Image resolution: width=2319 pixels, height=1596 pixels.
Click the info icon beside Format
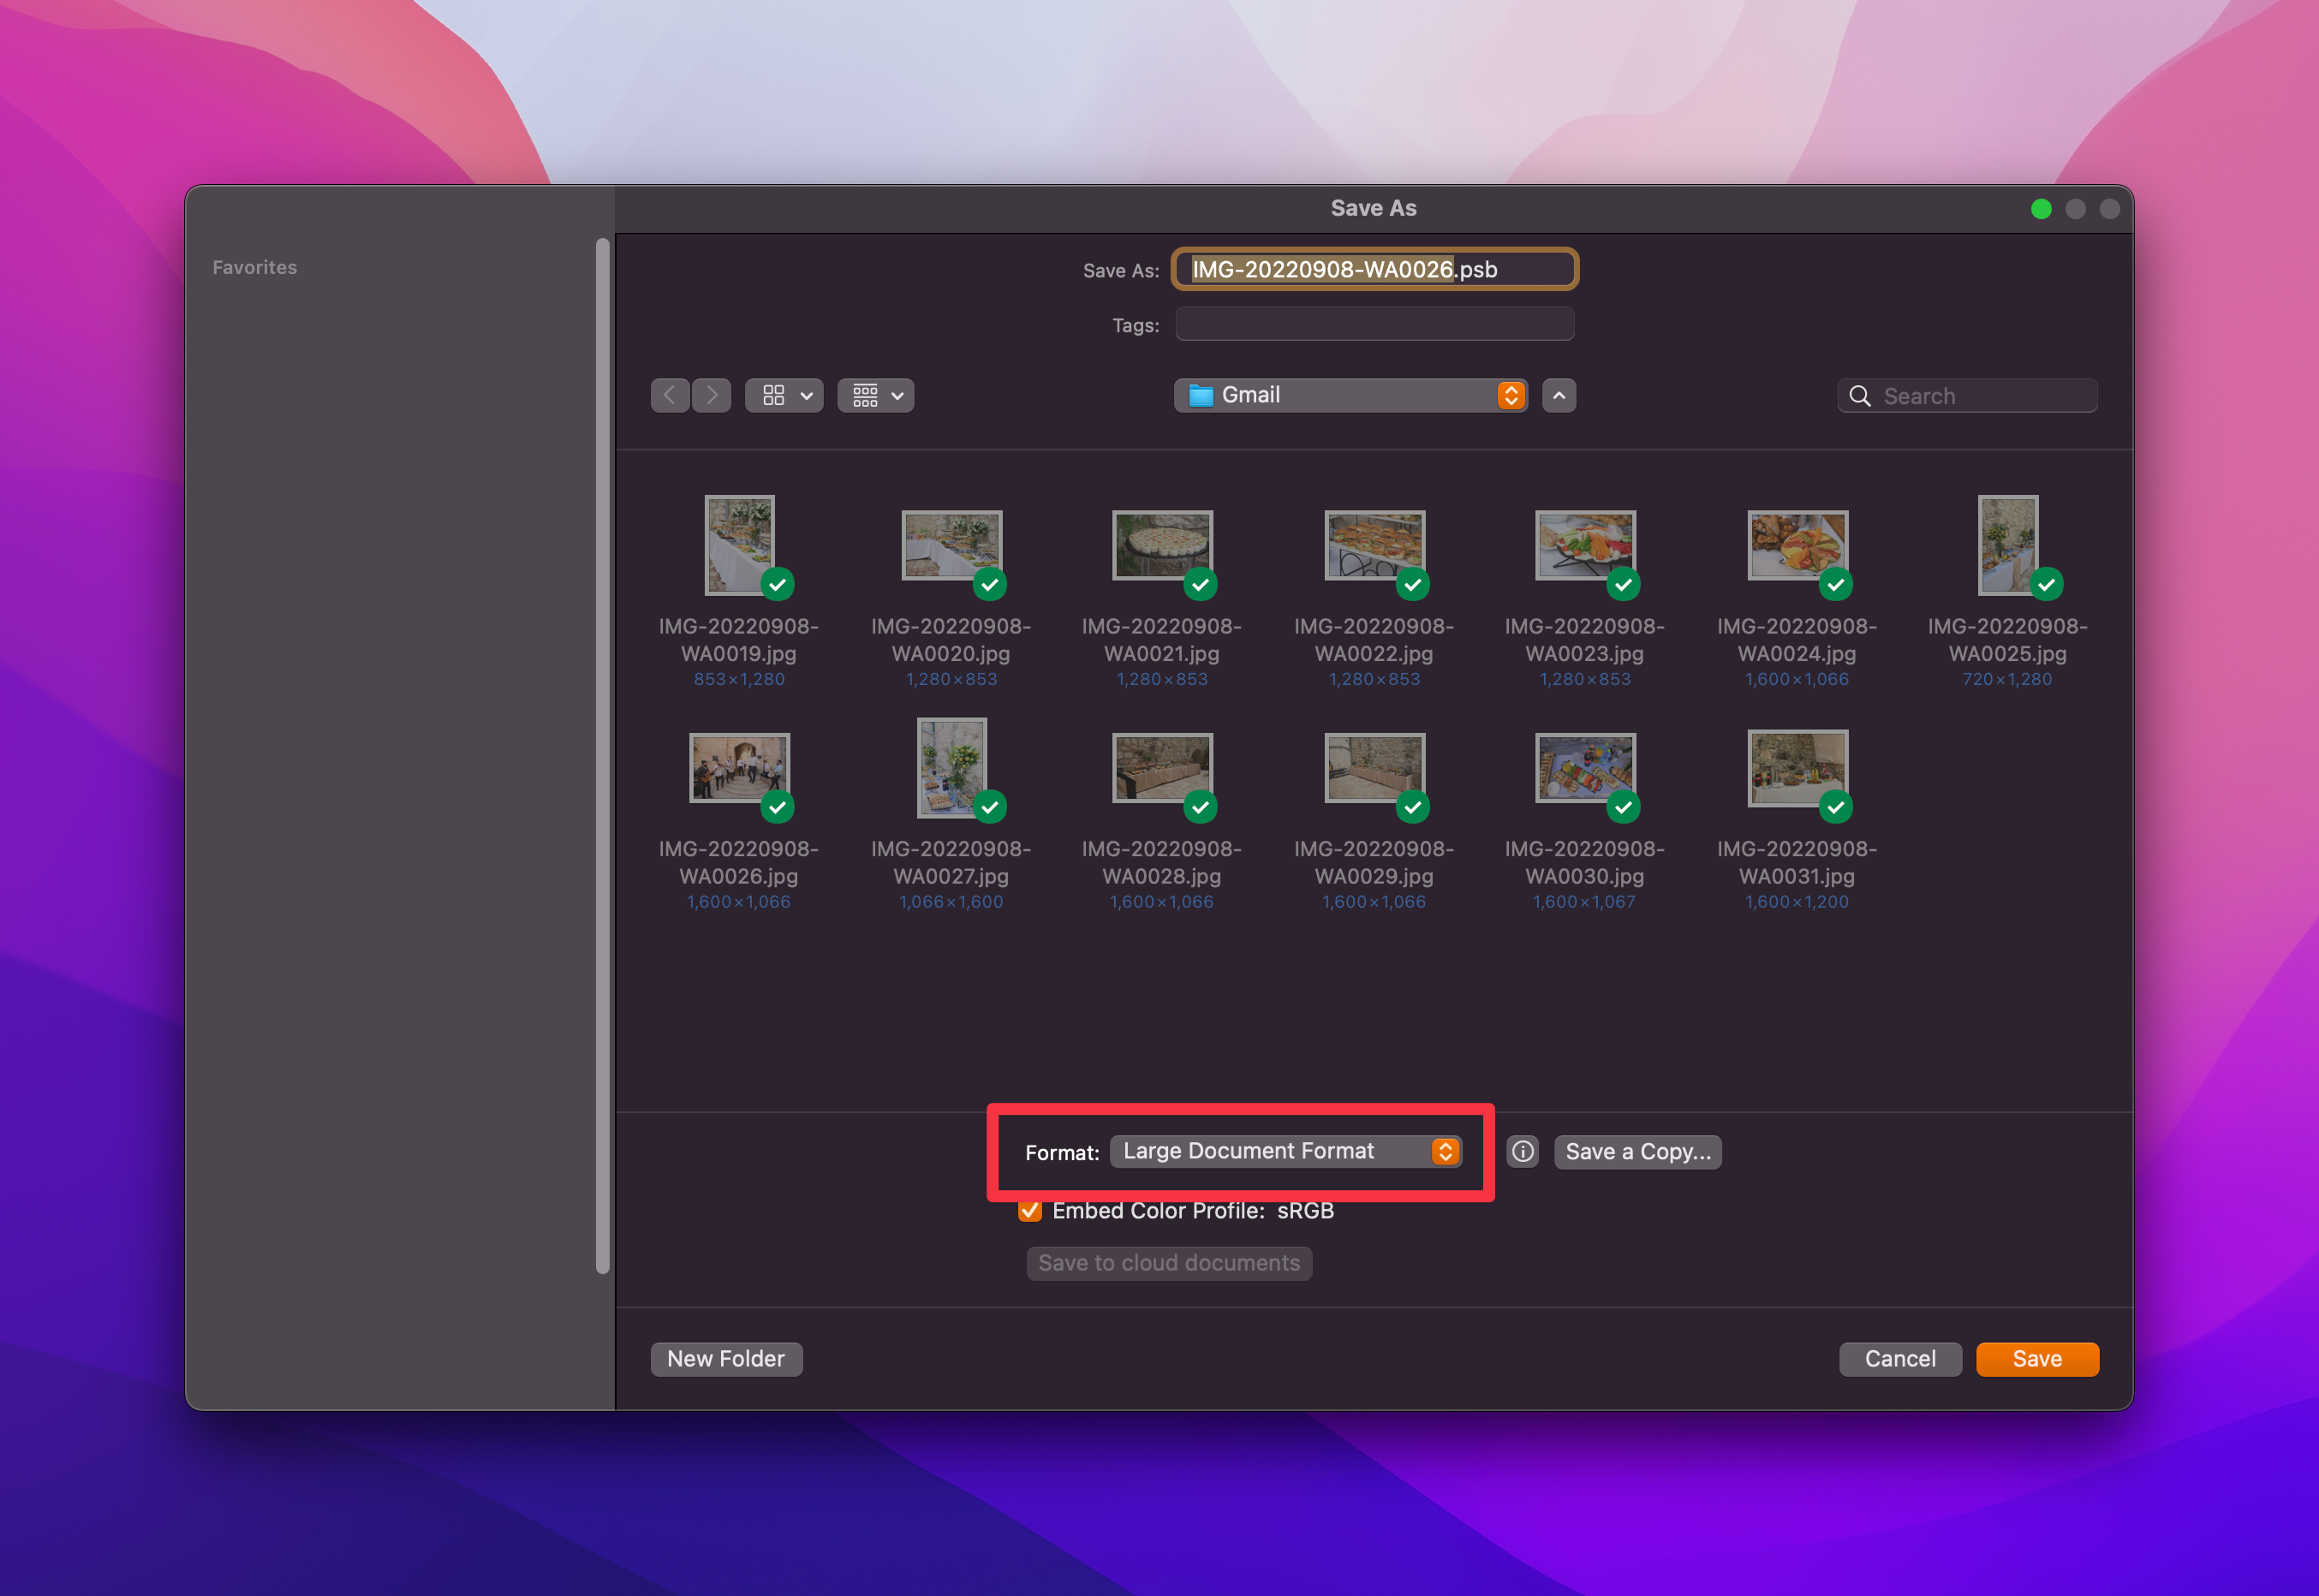[x=1522, y=1152]
